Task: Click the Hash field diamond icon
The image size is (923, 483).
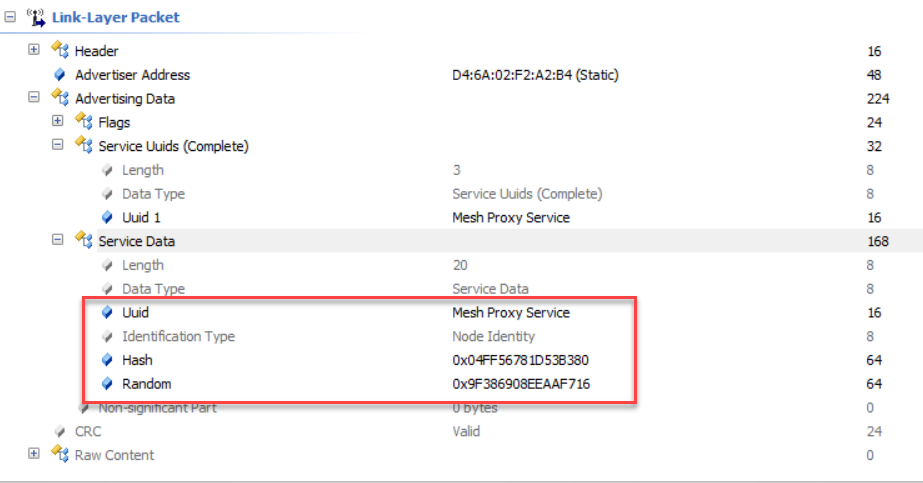Action: [108, 360]
